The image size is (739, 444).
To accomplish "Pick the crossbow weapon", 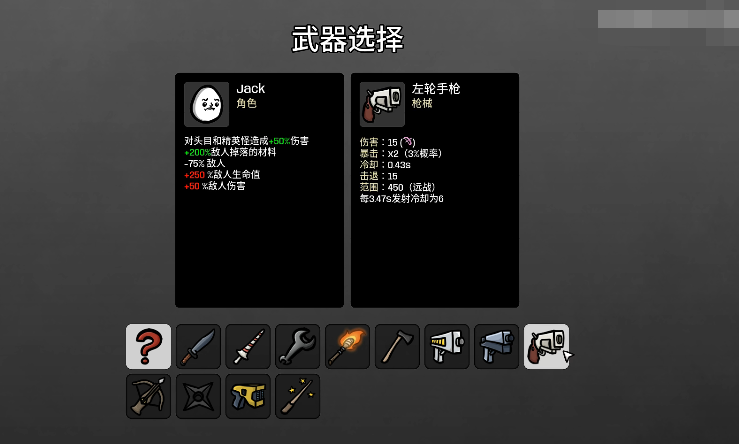I will (148, 396).
